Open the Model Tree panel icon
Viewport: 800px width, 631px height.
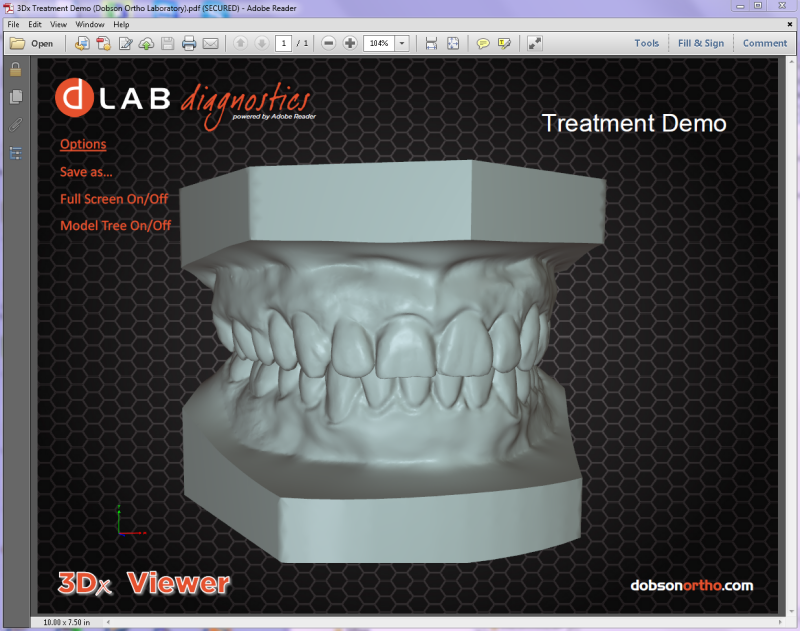(x=16, y=153)
